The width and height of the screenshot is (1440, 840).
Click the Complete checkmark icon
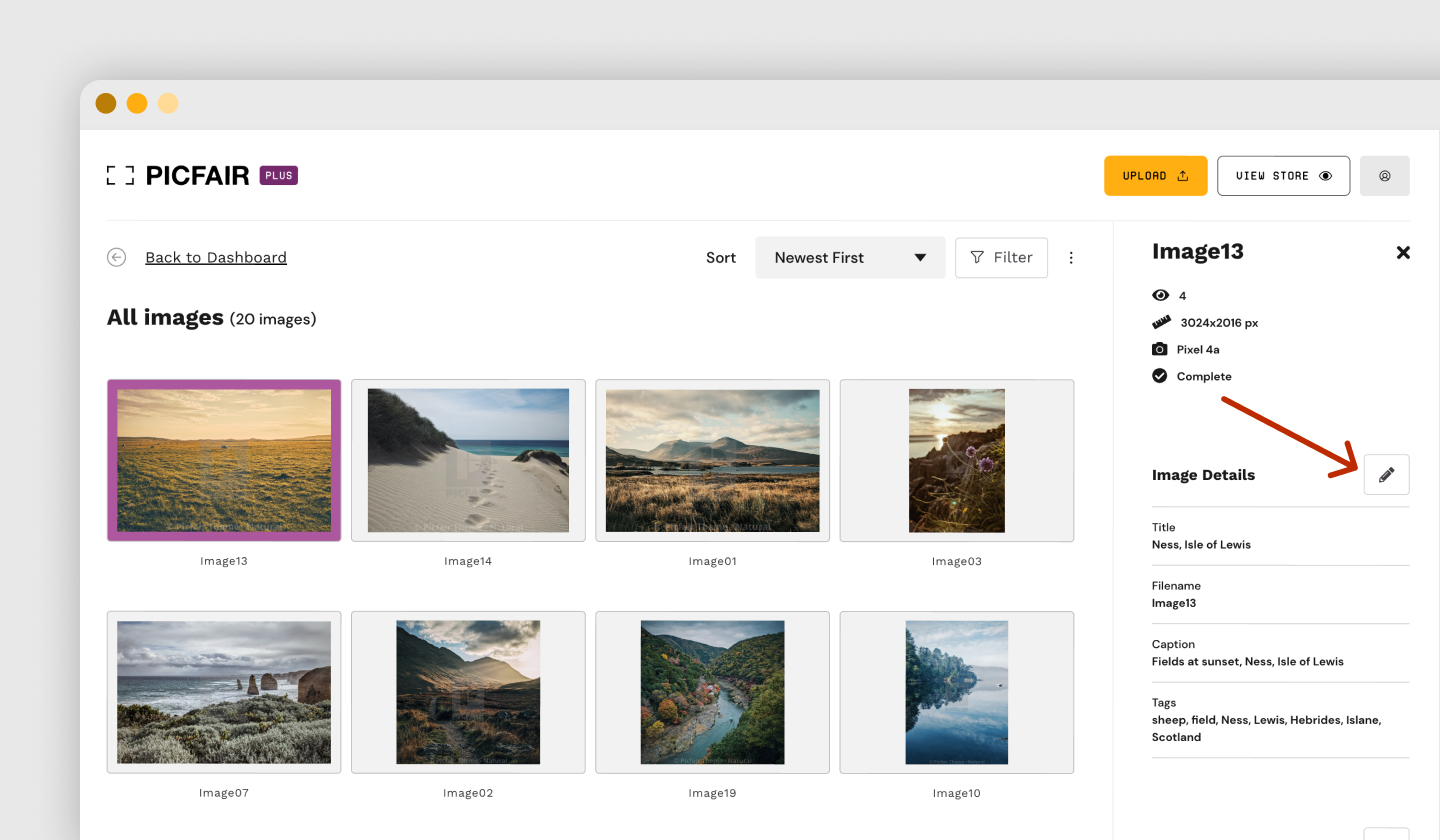point(1160,376)
